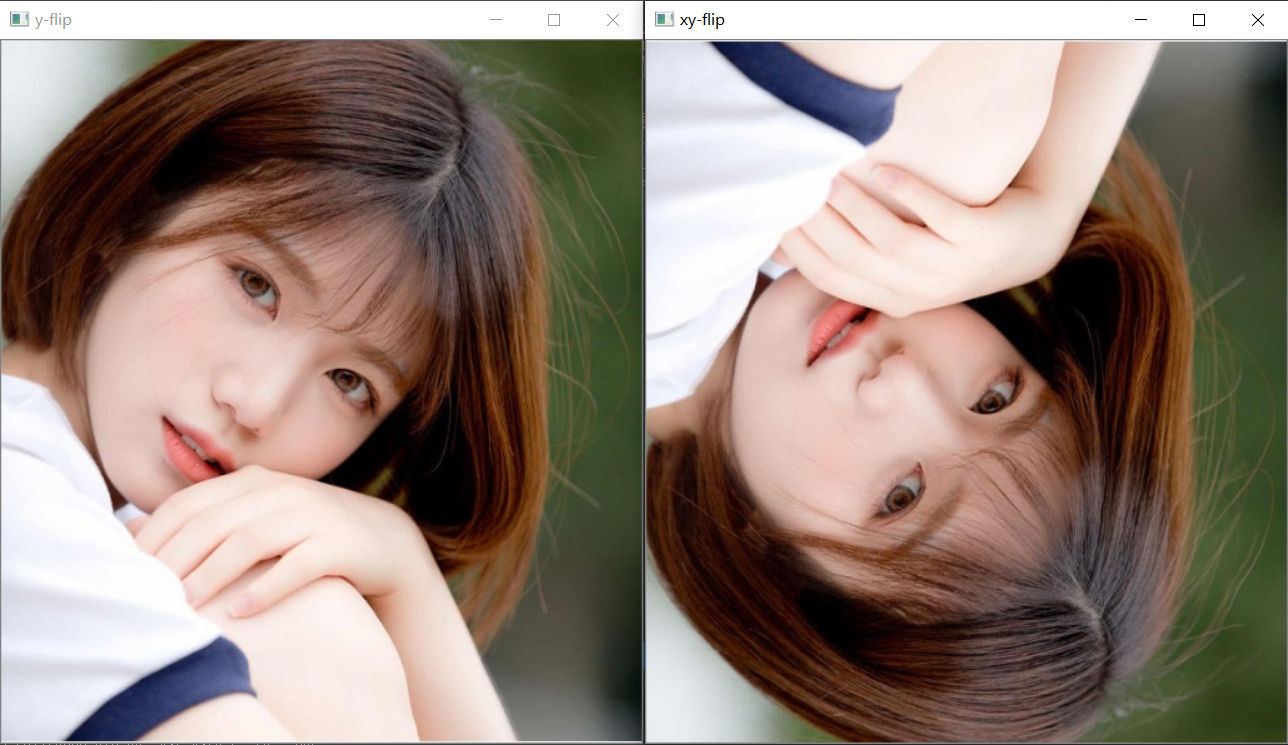Maximize the y-flip window
This screenshot has width=1288, height=745.
tap(554, 20)
